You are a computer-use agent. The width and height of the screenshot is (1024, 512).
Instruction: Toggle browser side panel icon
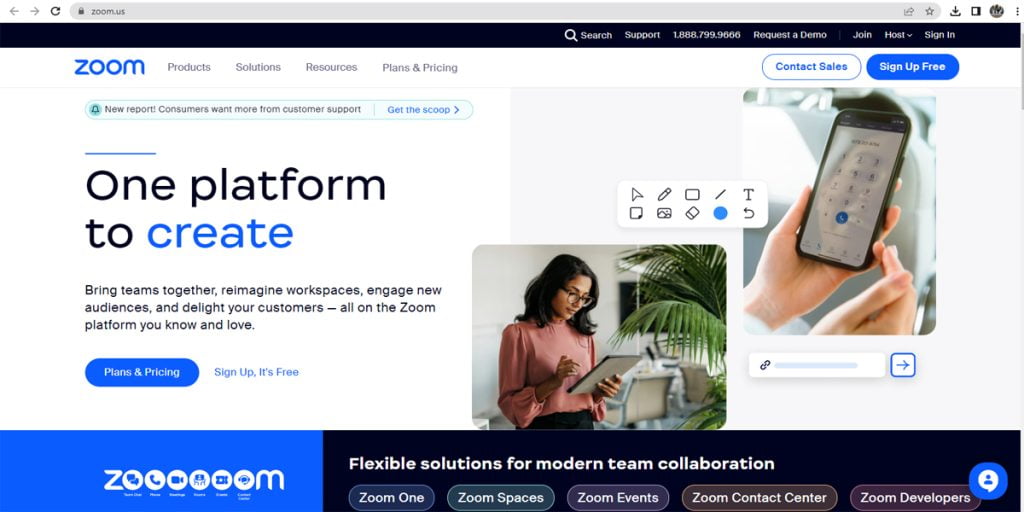(x=976, y=11)
